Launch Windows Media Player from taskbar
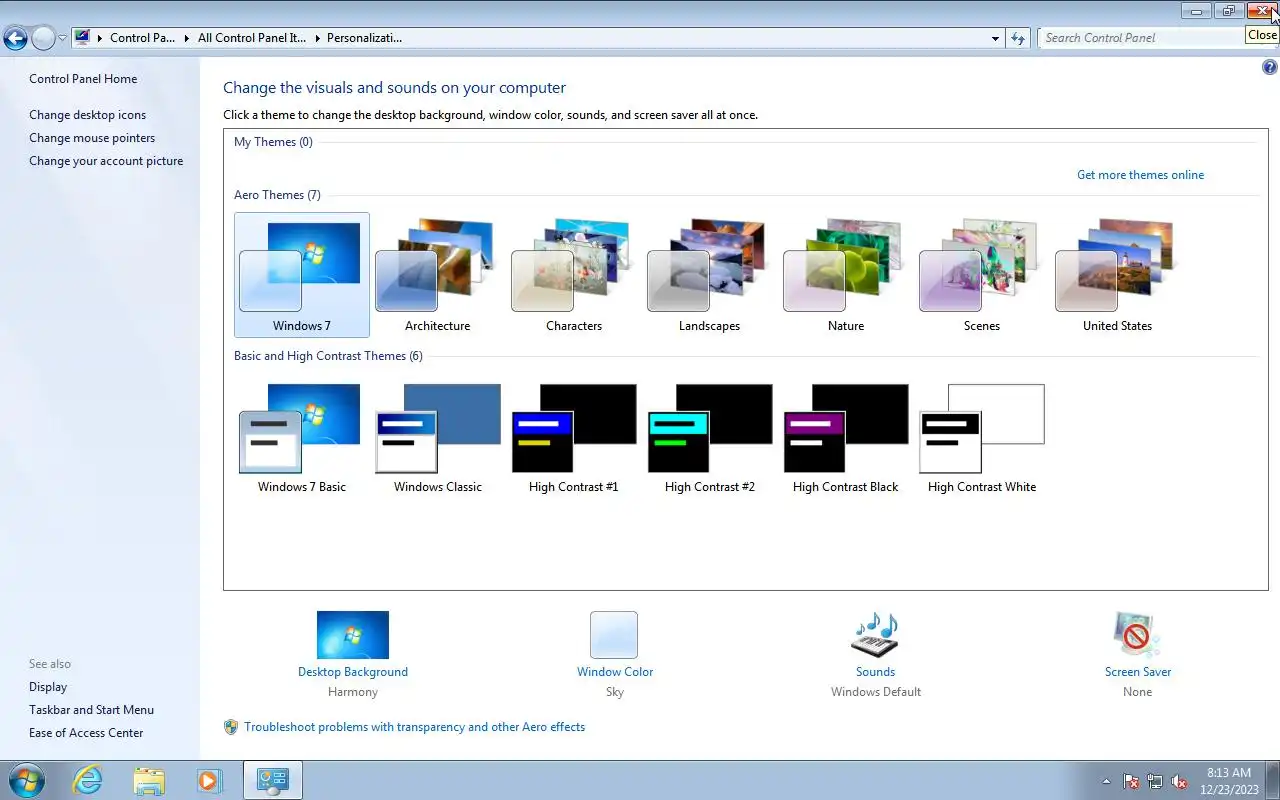This screenshot has height=800, width=1280. pyautogui.click(x=209, y=780)
